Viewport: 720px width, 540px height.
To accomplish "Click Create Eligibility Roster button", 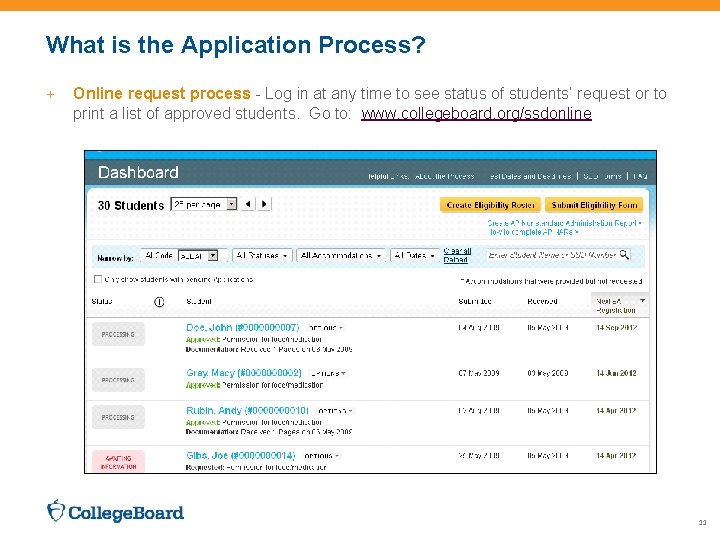I will point(490,205).
